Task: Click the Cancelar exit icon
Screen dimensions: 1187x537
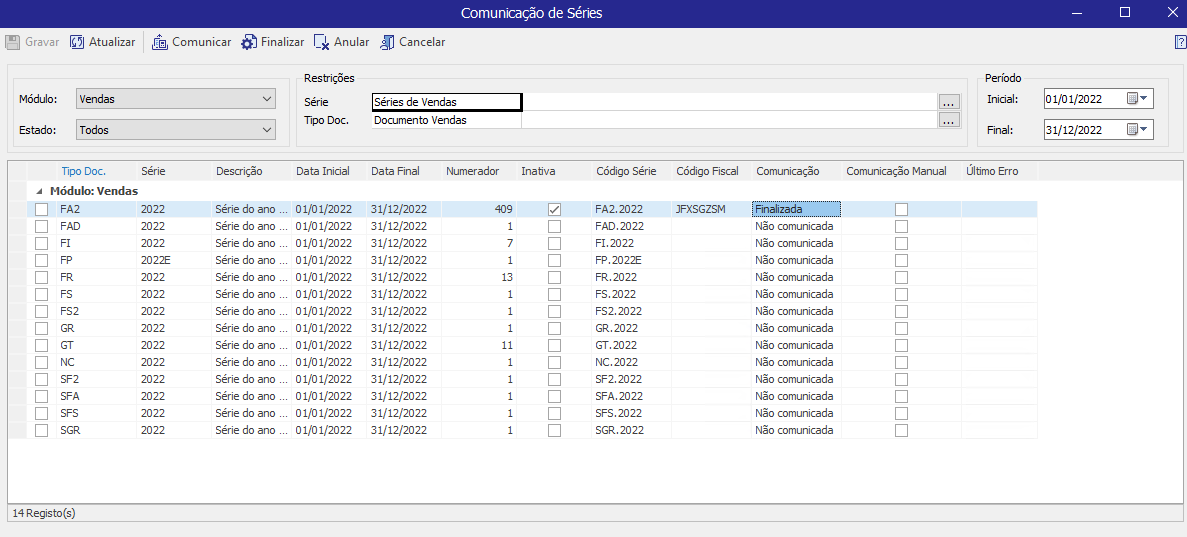Action: pyautogui.click(x=387, y=42)
